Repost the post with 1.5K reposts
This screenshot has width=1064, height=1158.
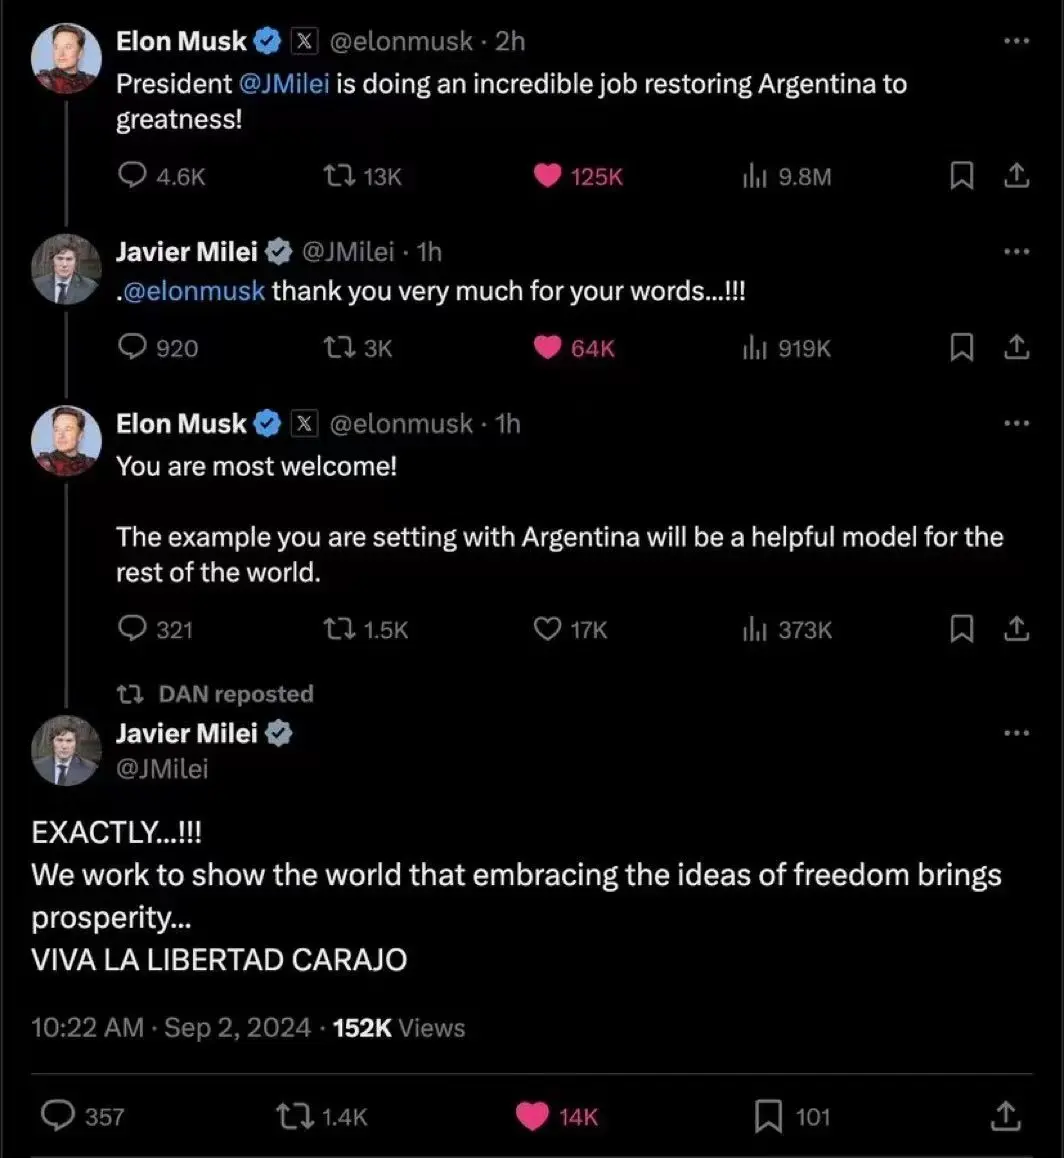coord(337,630)
